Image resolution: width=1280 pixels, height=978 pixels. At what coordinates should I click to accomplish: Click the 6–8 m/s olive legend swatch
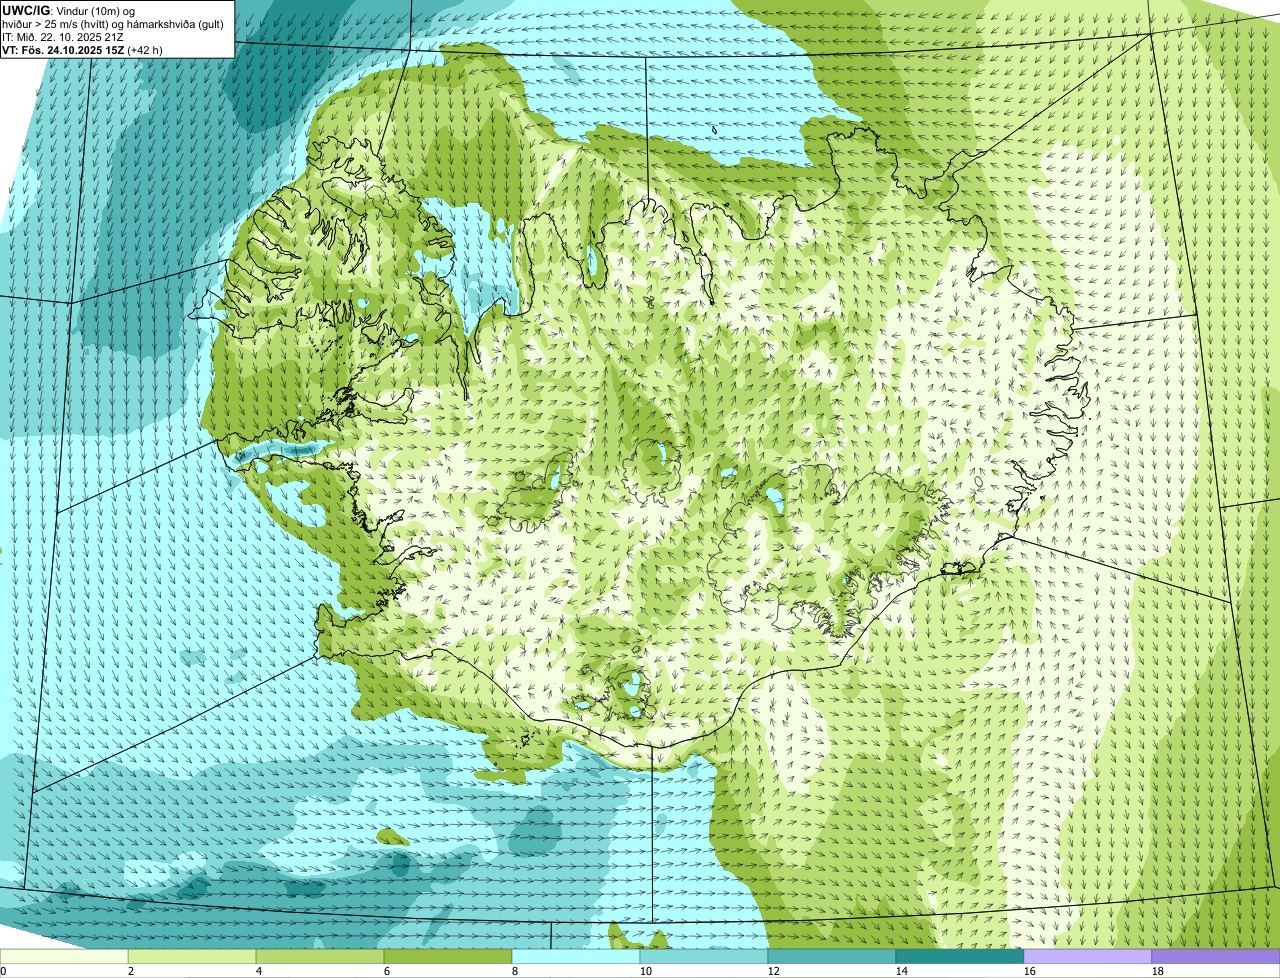[x=448, y=956]
